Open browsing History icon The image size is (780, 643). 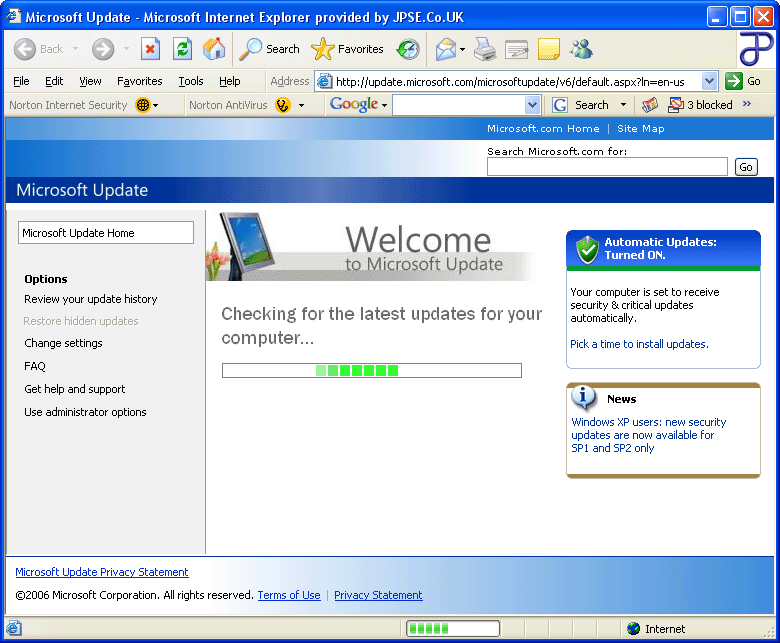click(408, 49)
